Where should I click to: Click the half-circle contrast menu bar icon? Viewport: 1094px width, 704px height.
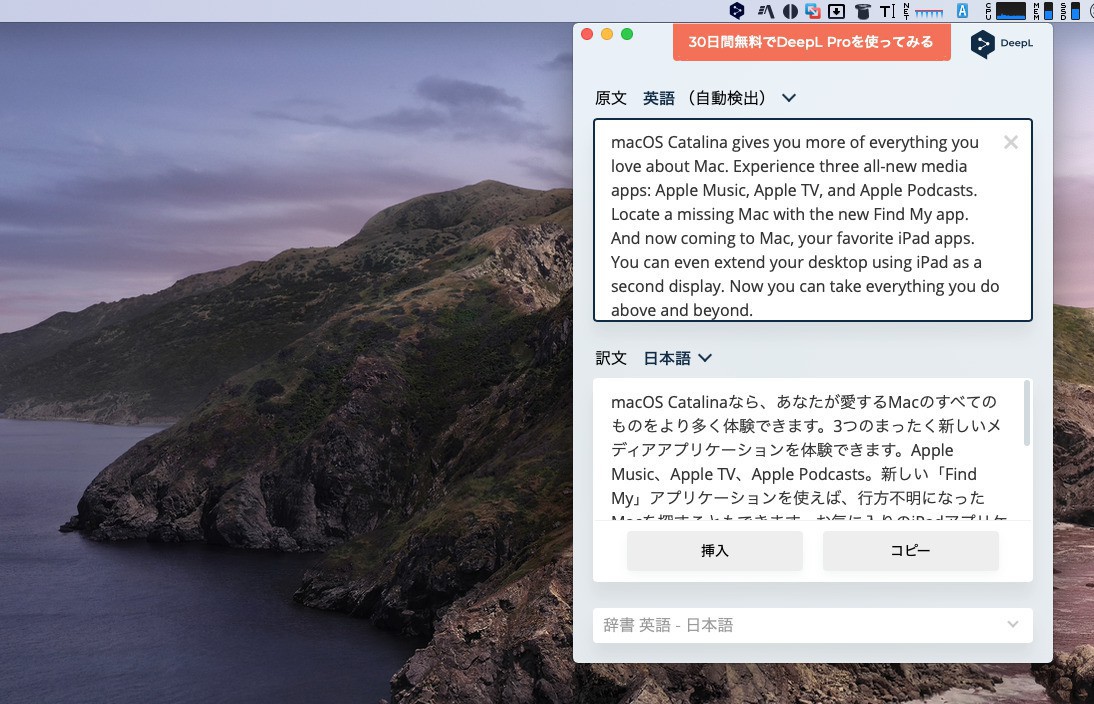790,10
